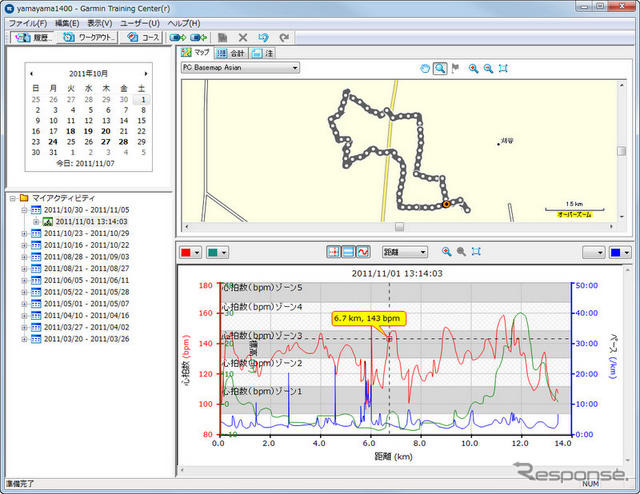Toggle the vertical gridlines graph button
The height and width of the screenshot is (494, 640).
click(x=335, y=252)
